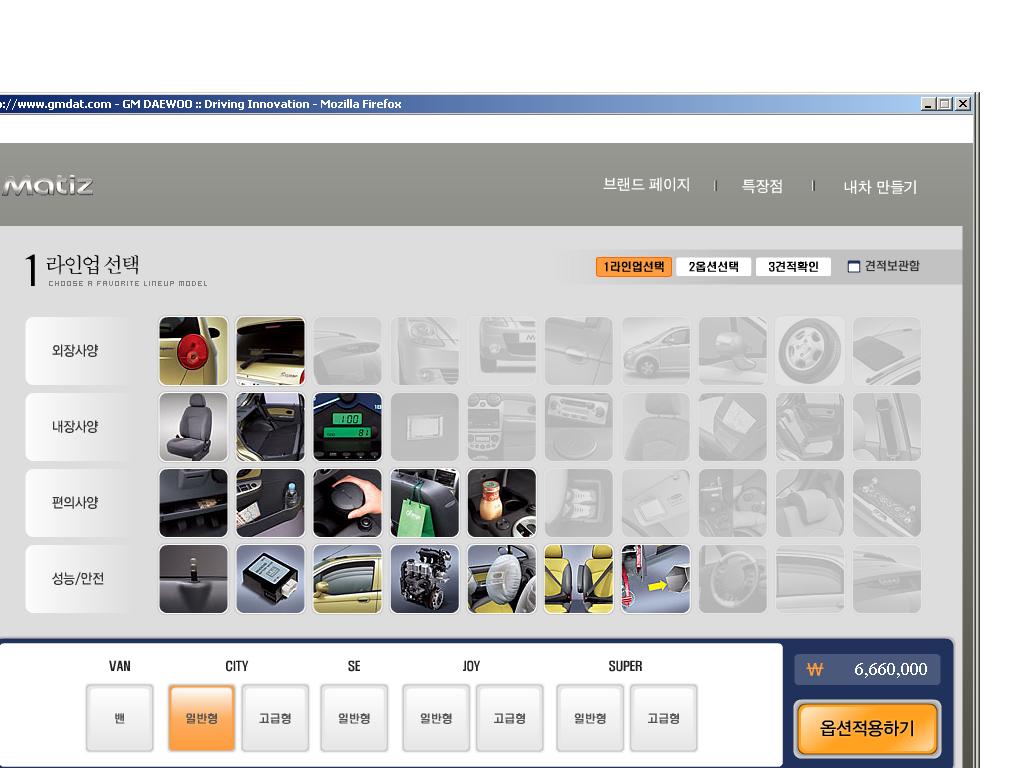Screen dimensions: 1024x768
Task: Select the grayed-out alloy wheel thumbnail
Action: [x=809, y=351]
